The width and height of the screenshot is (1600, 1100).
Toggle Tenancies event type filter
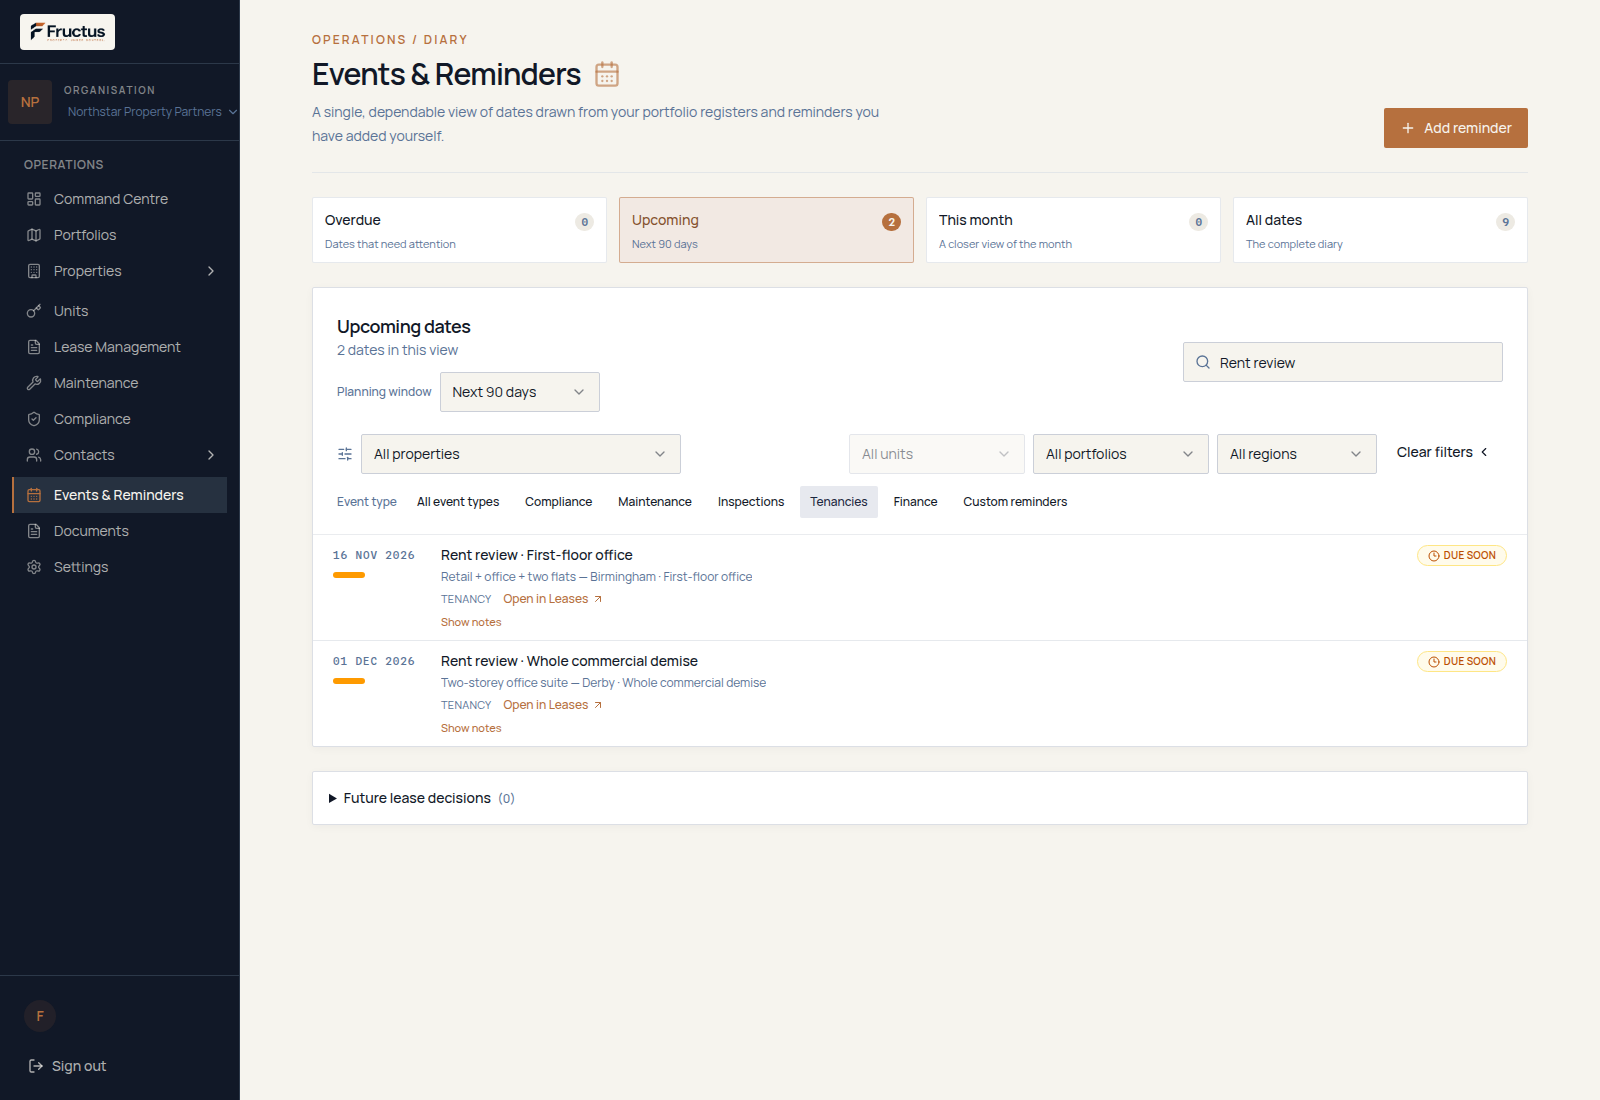(x=839, y=502)
